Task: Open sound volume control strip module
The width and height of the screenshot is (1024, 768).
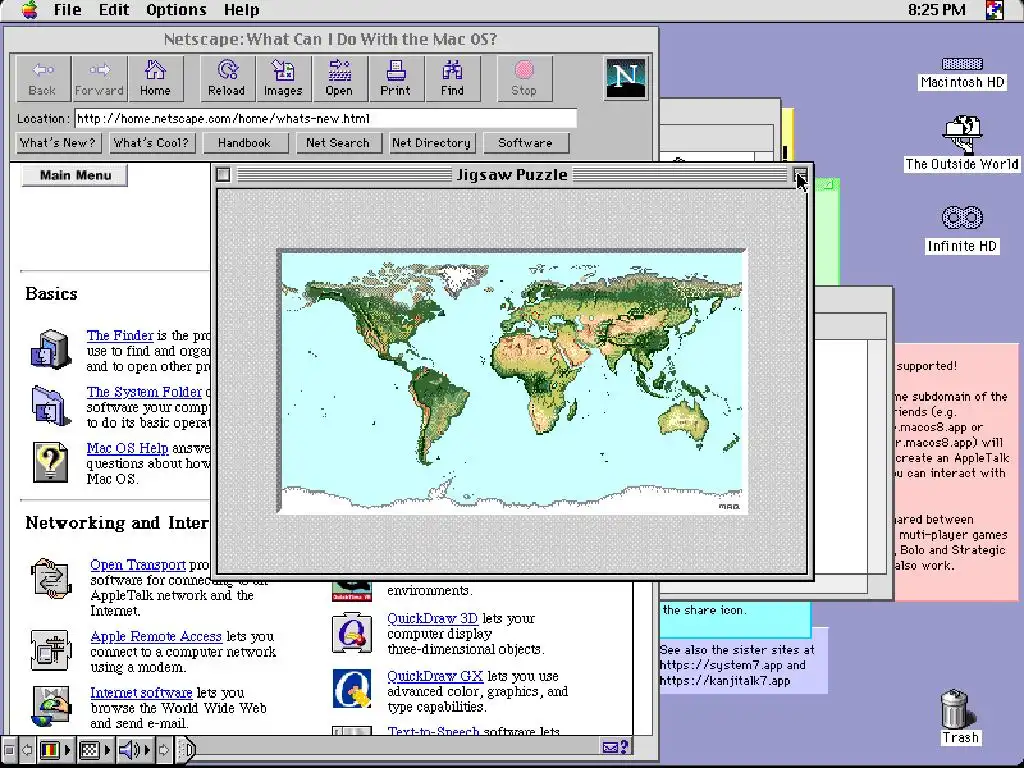Action: click(135, 750)
